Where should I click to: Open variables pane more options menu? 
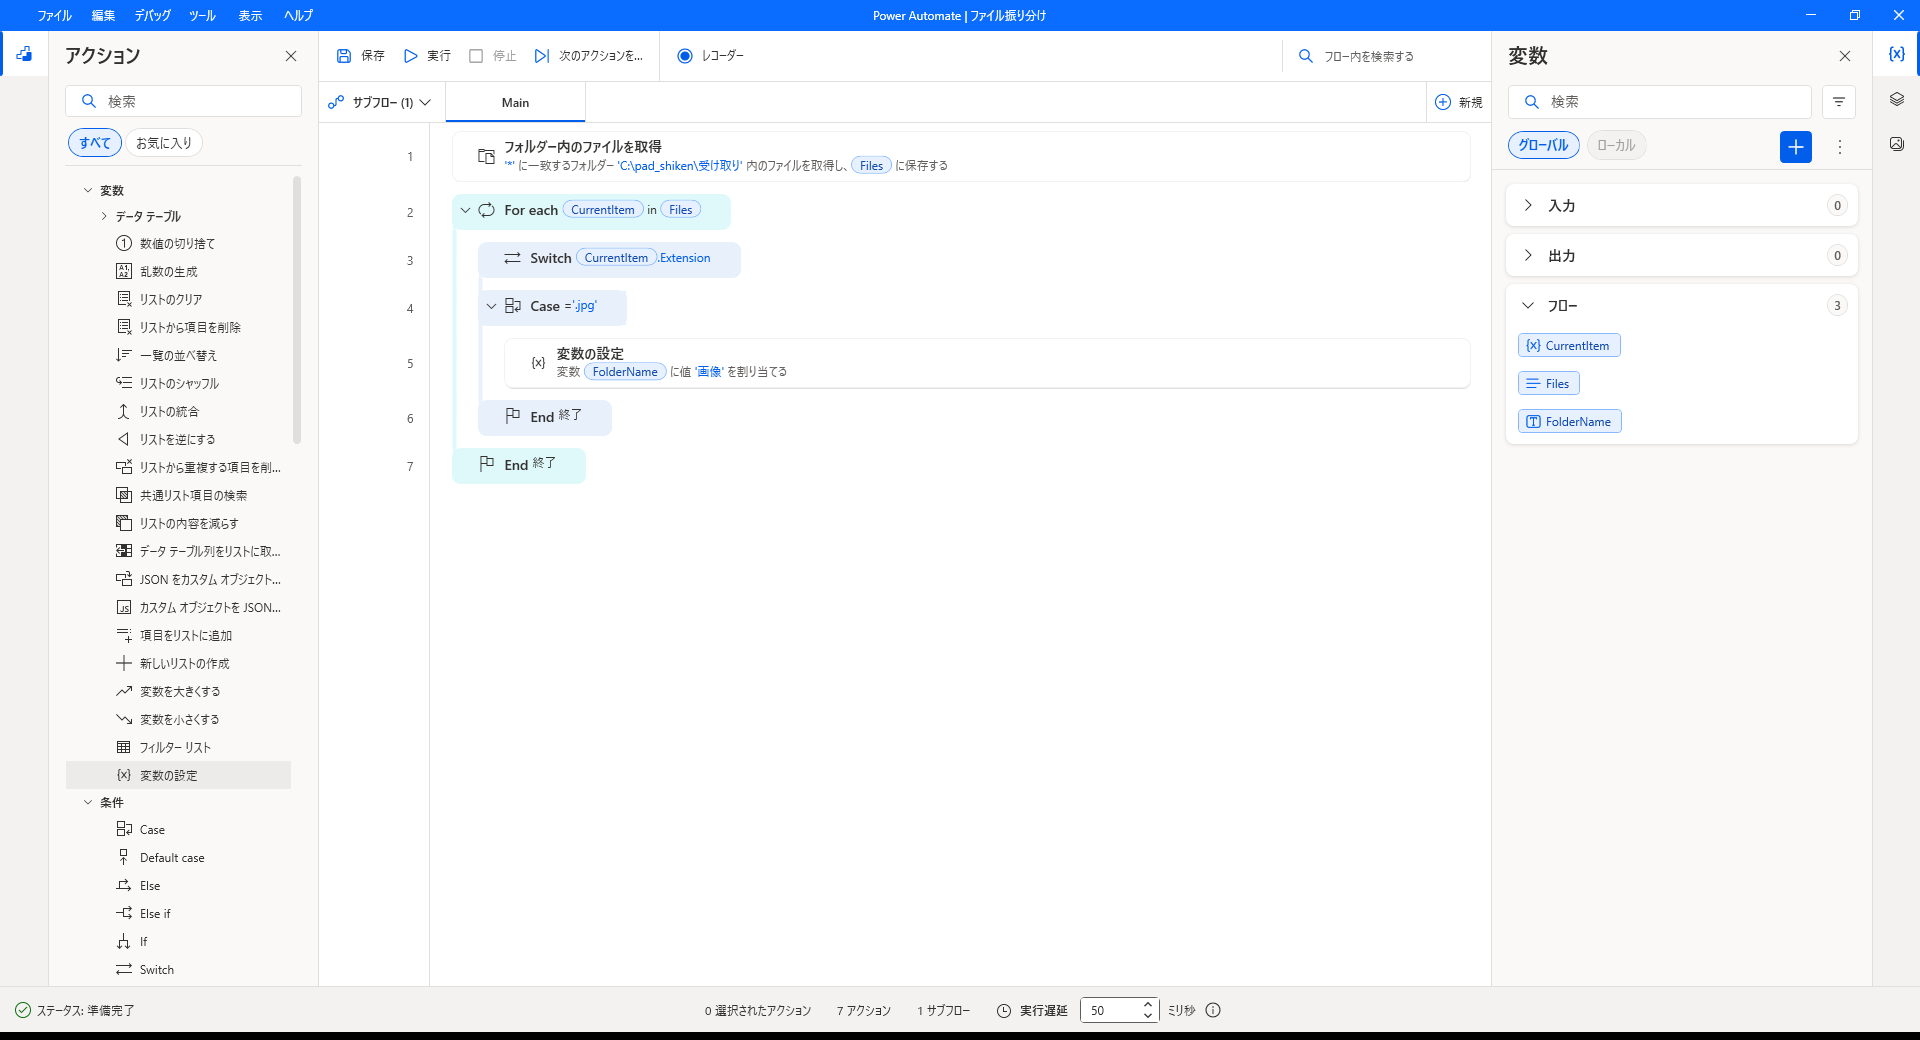point(1840,147)
